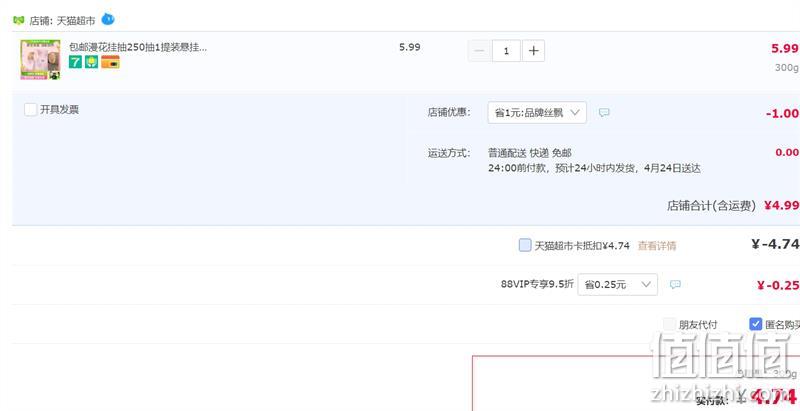The width and height of the screenshot is (800, 411).
Task: Click the quantity input field showing 1
Action: pos(506,51)
